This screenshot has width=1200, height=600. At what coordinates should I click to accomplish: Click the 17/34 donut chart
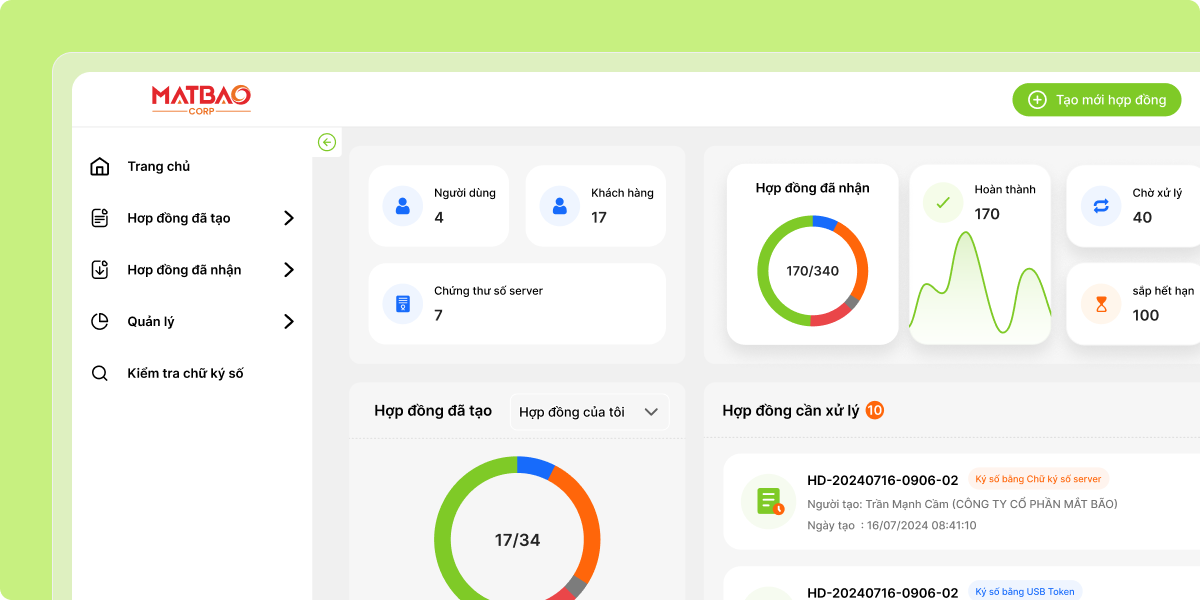[517, 528]
